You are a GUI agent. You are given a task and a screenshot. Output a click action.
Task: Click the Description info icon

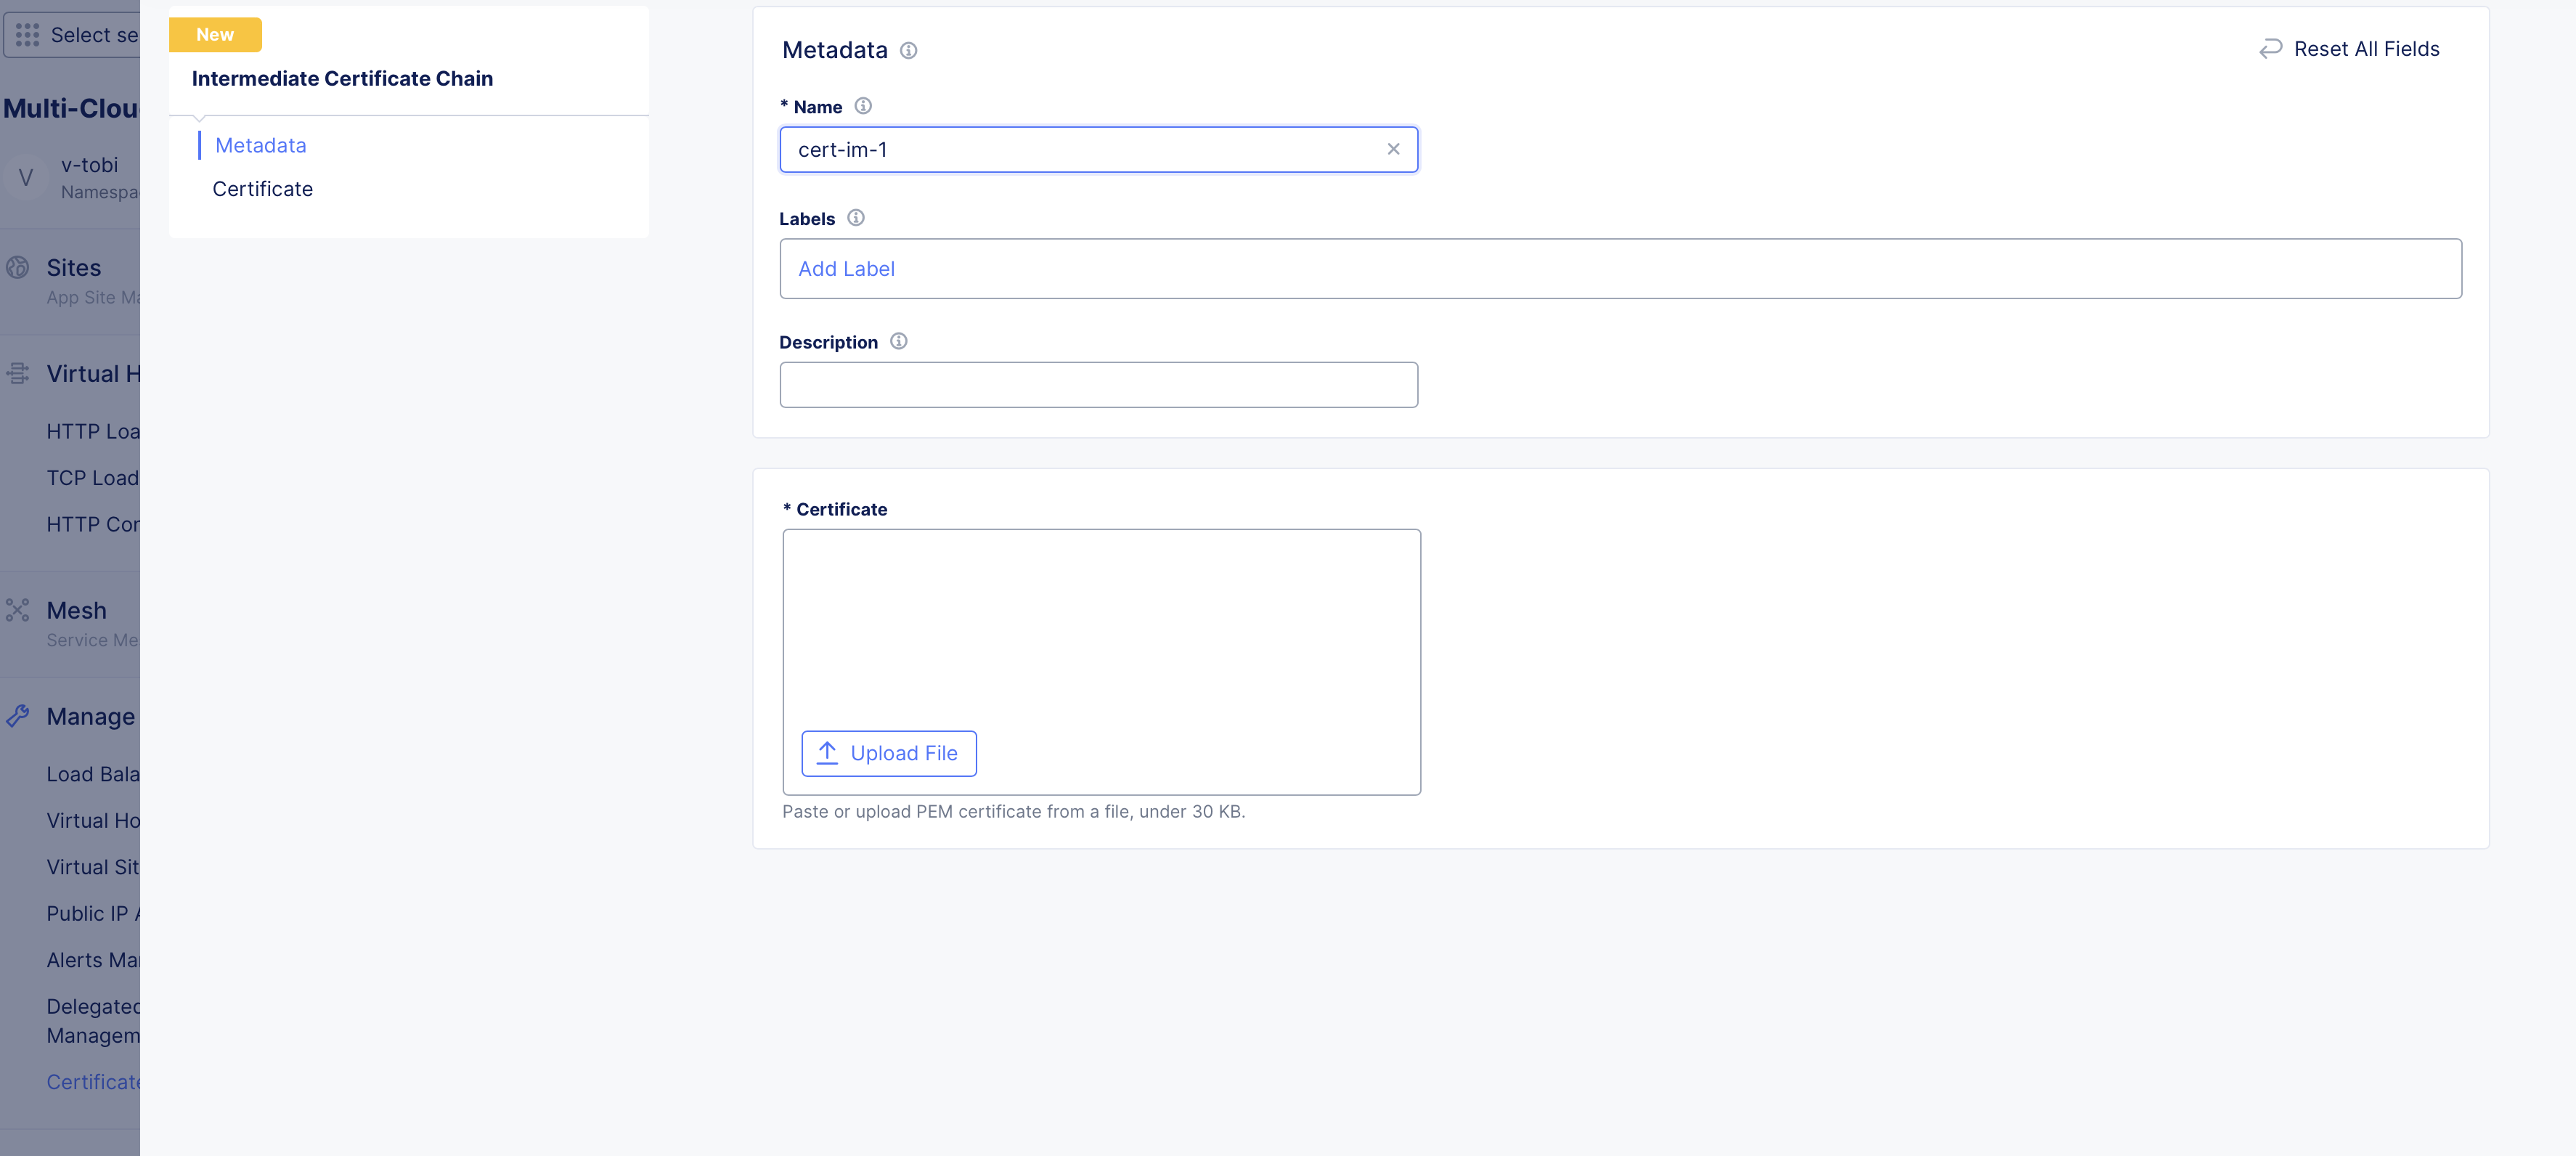(899, 342)
